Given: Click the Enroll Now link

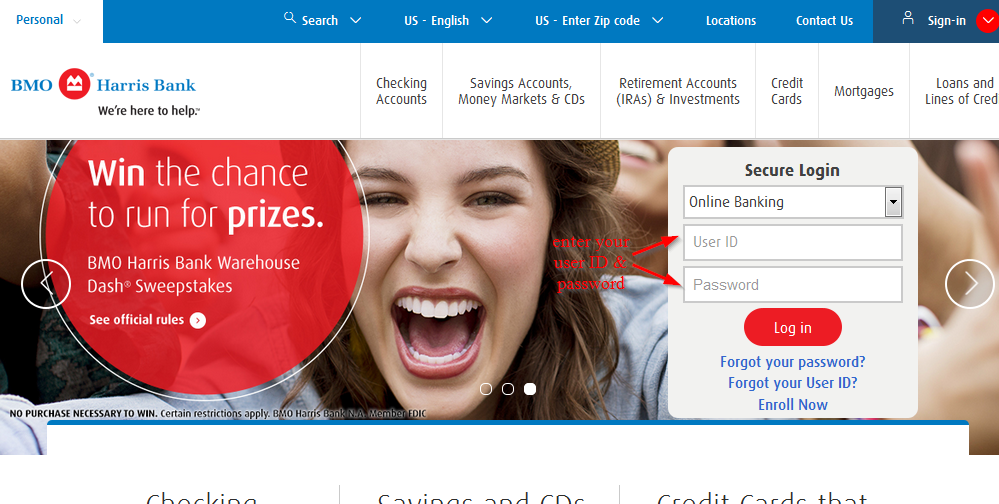Looking at the screenshot, I should 793,405.
